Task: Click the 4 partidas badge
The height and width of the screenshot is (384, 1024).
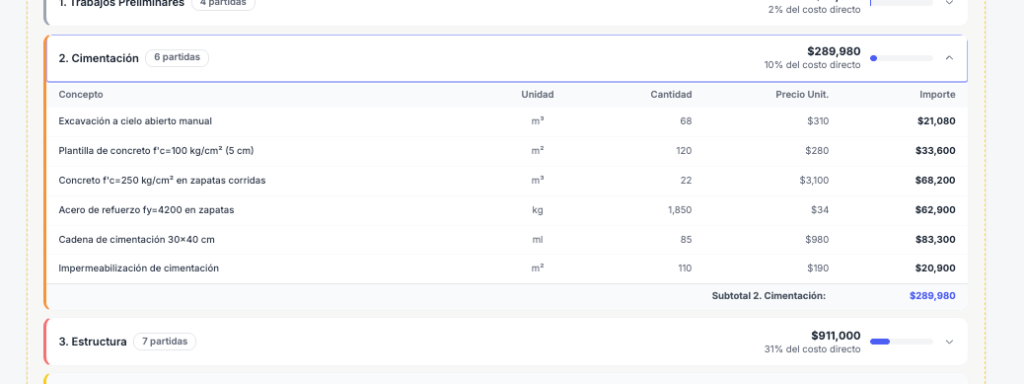Action: (x=223, y=3)
